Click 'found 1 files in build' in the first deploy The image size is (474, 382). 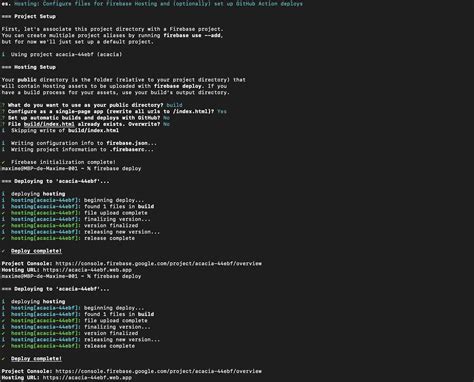[119, 206]
